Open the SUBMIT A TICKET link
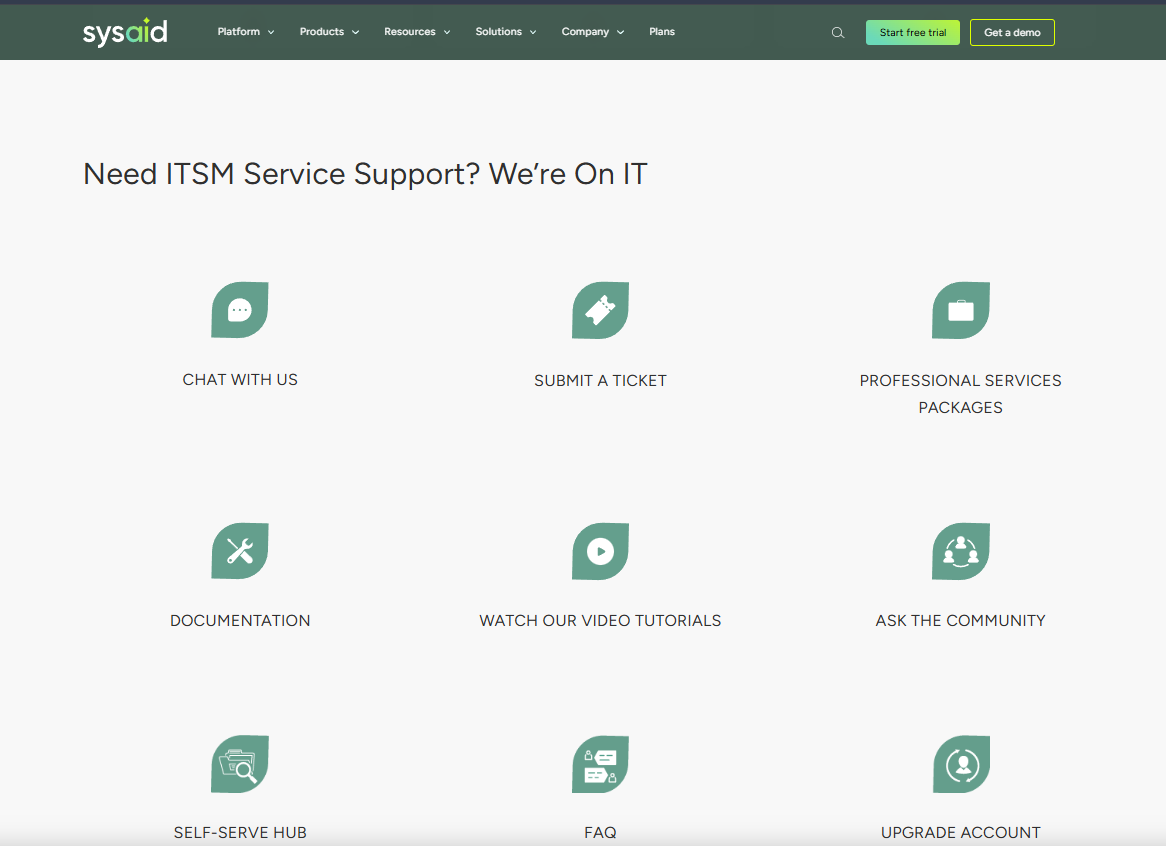 pos(600,381)
